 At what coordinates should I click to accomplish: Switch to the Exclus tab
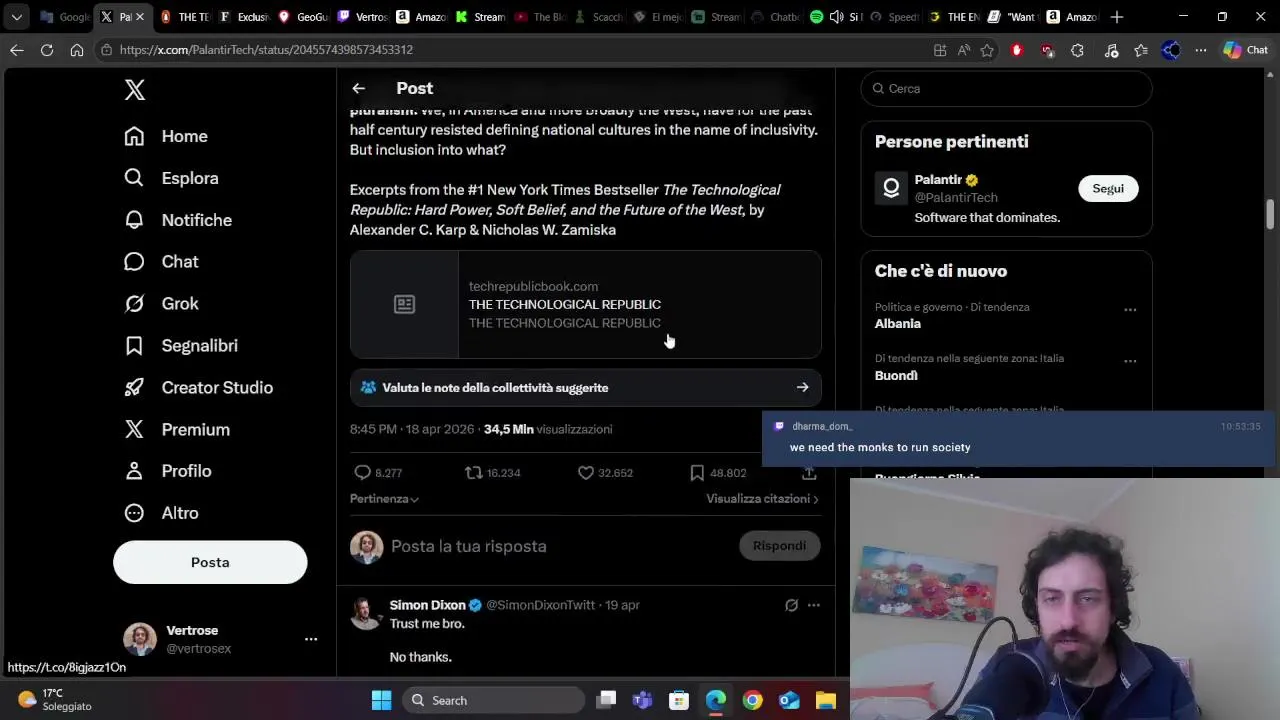pyautogui.click(x=245, y=17)
